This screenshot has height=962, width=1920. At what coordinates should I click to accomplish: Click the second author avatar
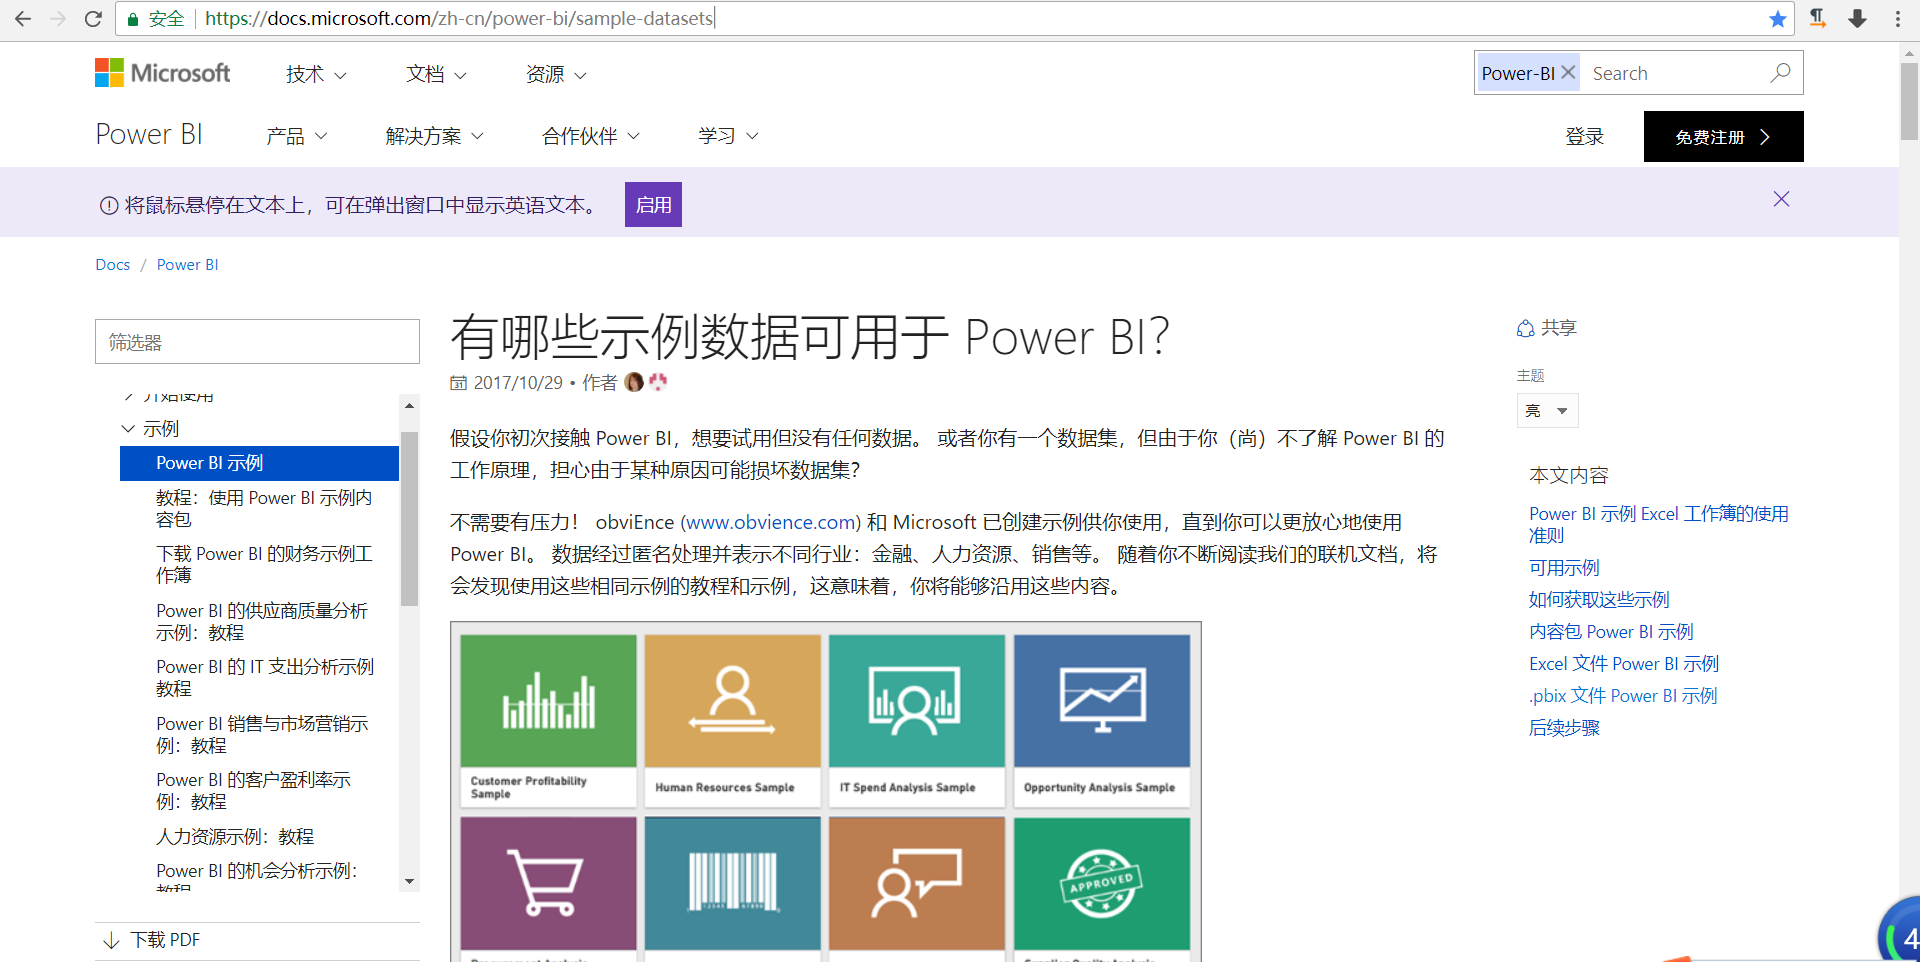(657, 382)
